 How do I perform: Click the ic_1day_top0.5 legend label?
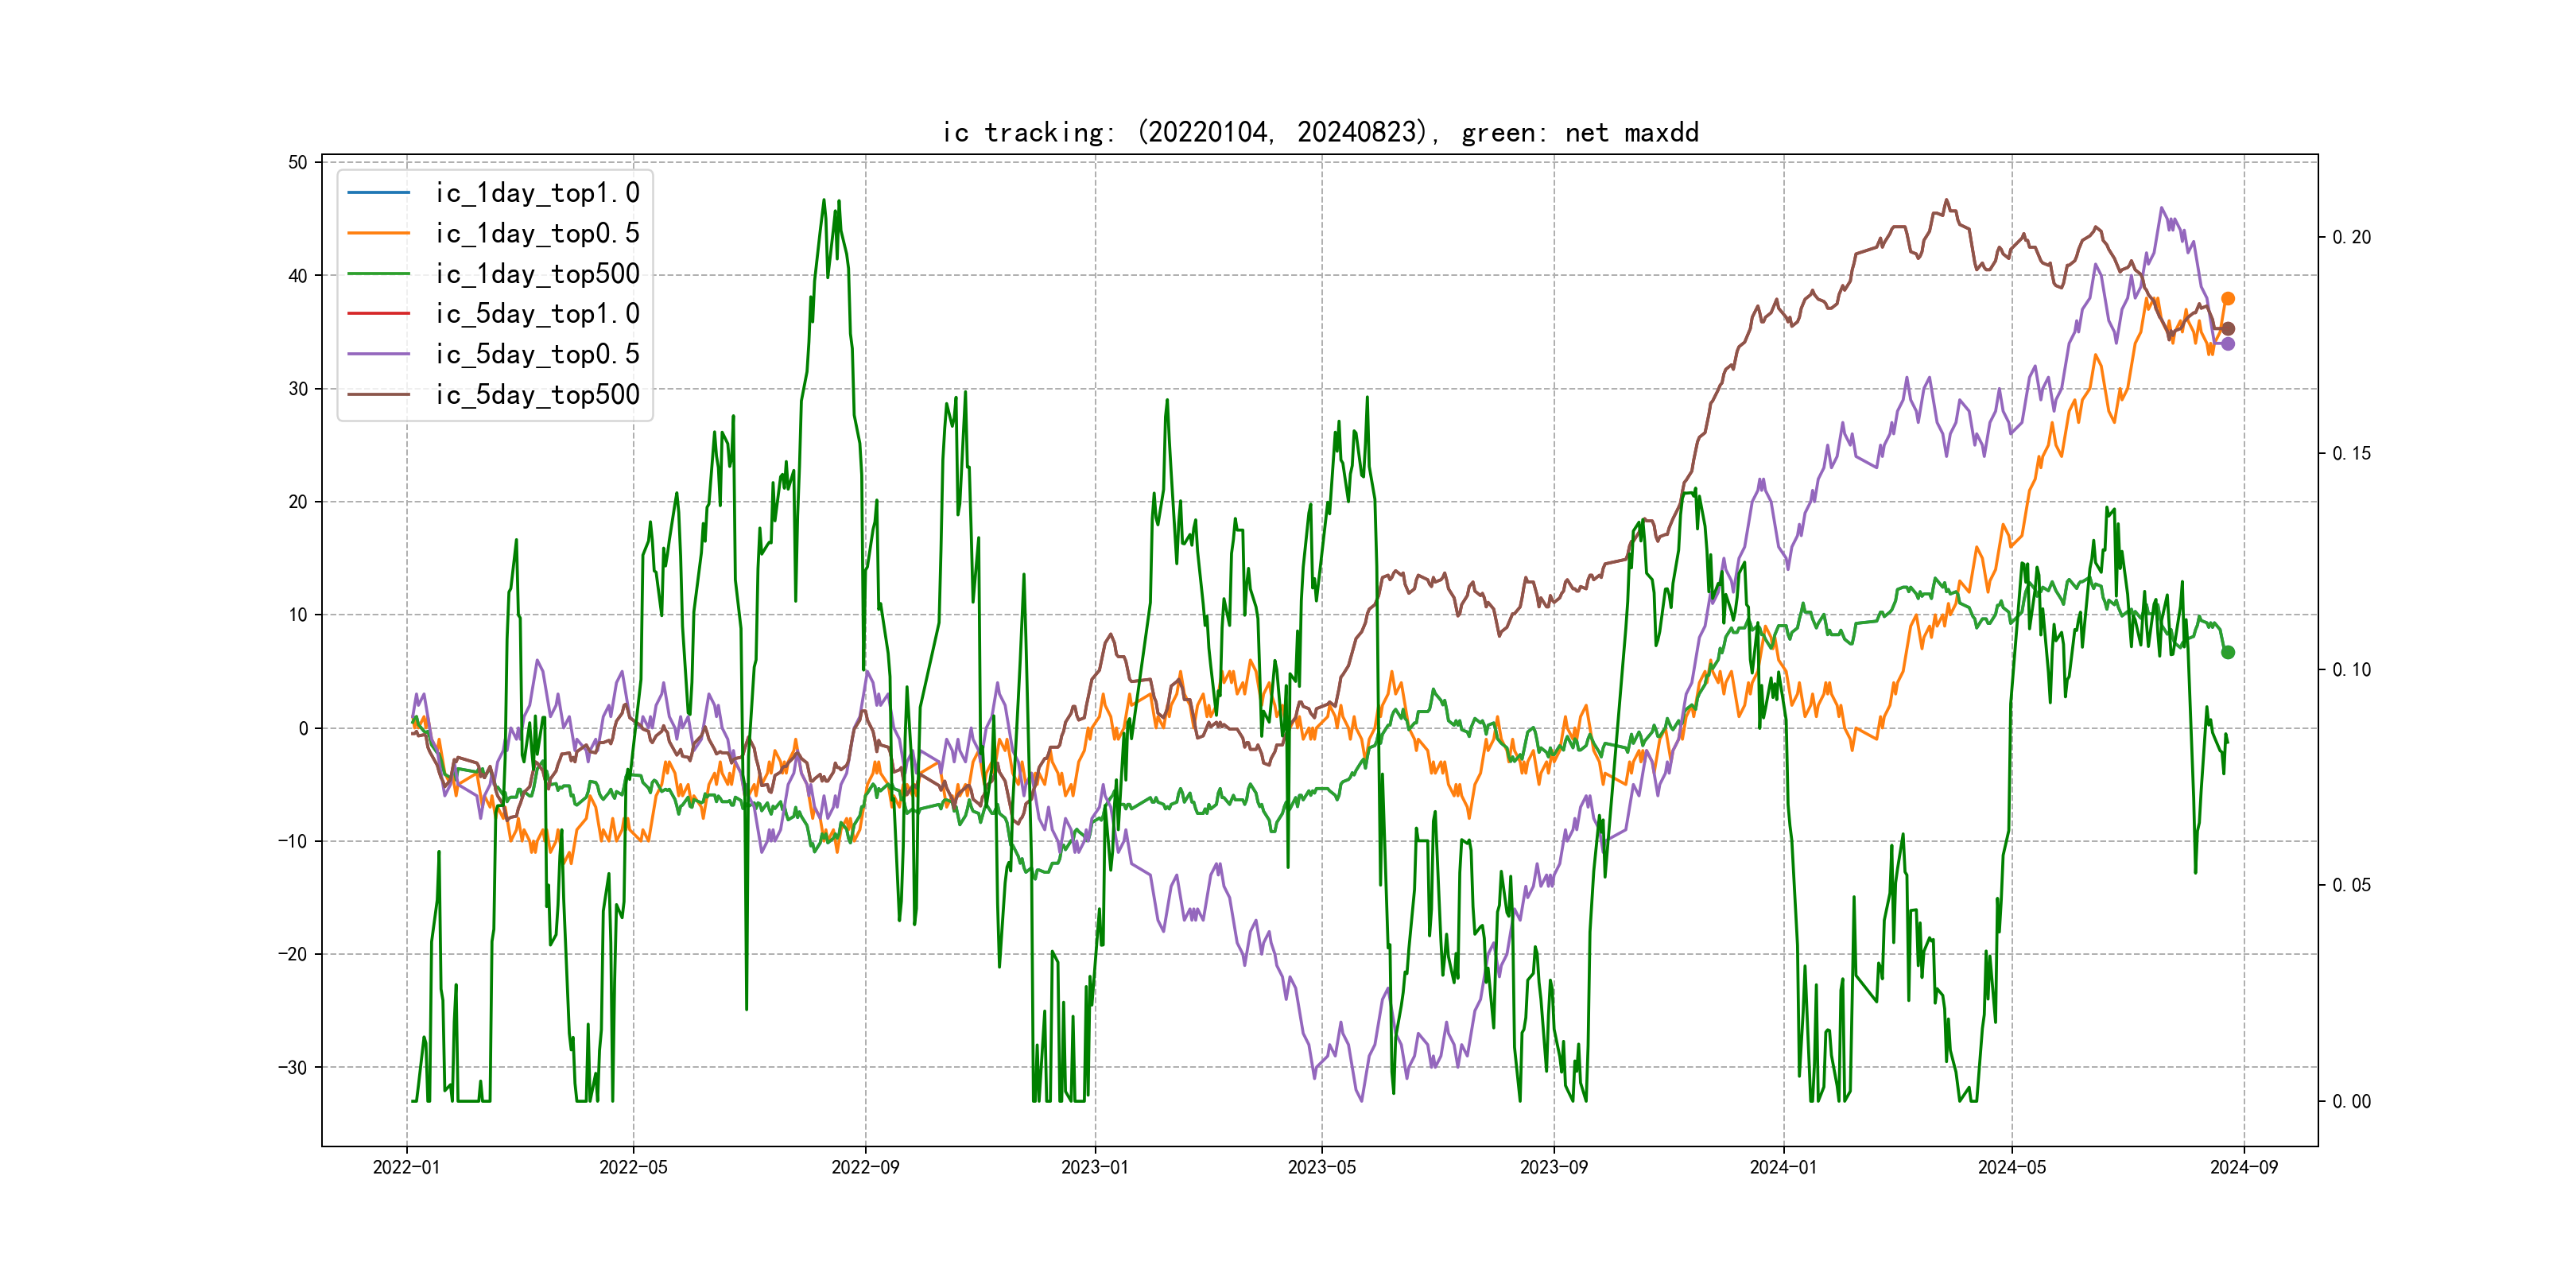537,233
